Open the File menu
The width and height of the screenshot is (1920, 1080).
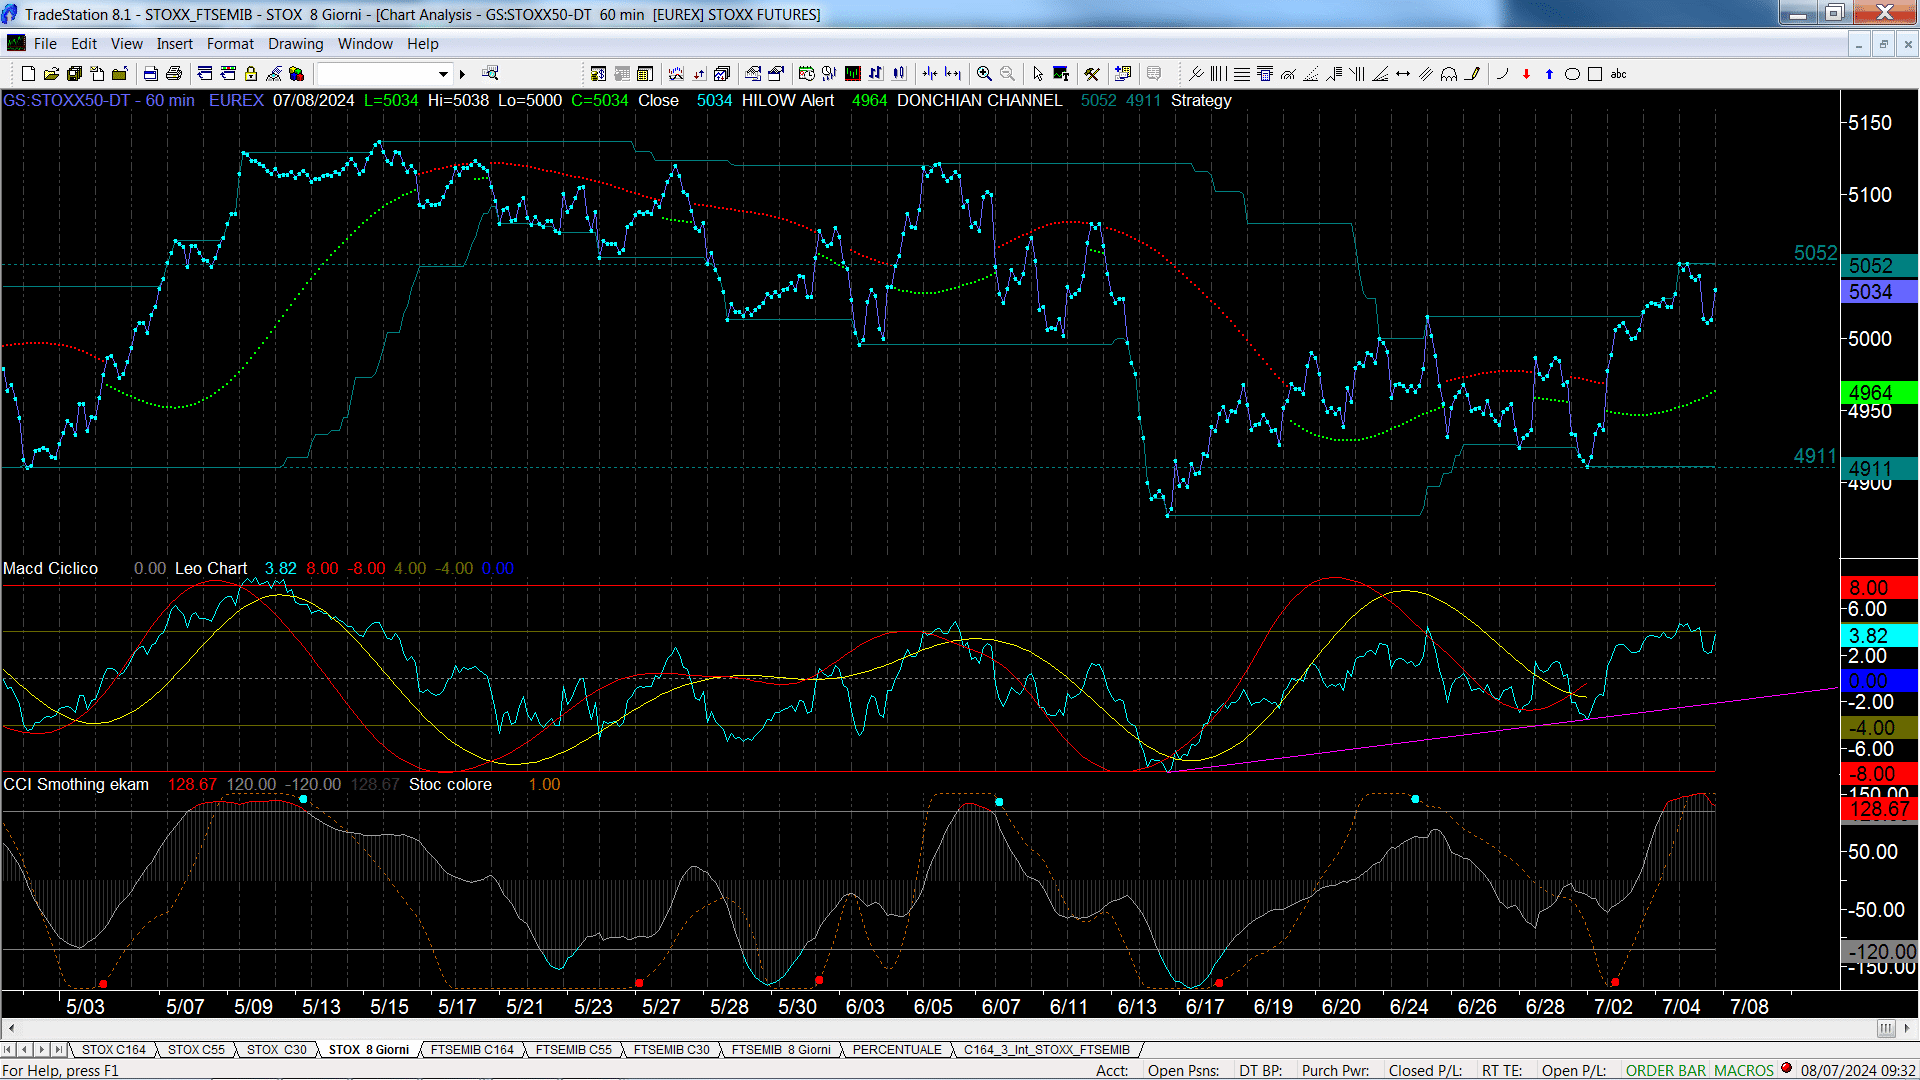45,44
